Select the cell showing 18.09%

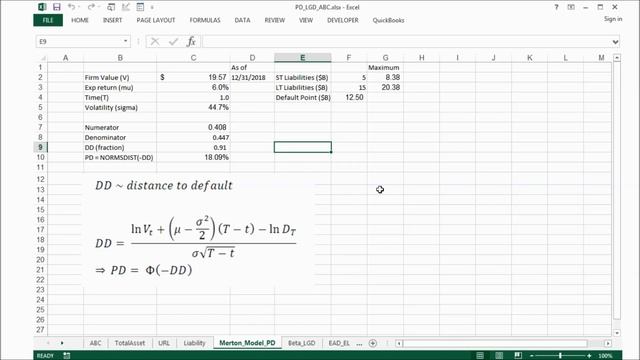click(x=193, y=157)
